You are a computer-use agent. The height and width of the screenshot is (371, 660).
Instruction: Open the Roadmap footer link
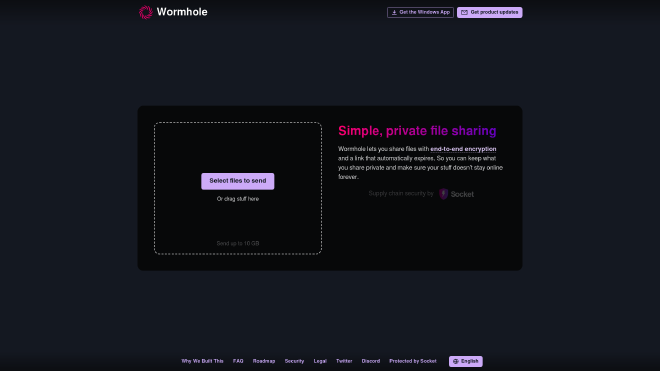[264, 361]
